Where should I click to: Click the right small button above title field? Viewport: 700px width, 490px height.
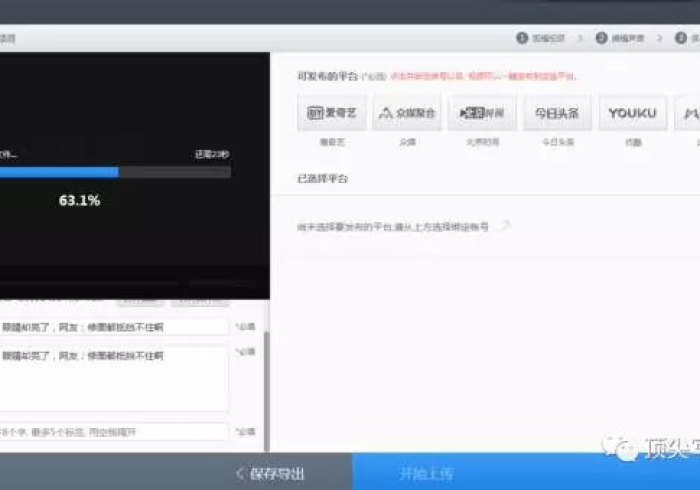click(x=200, y=301)
